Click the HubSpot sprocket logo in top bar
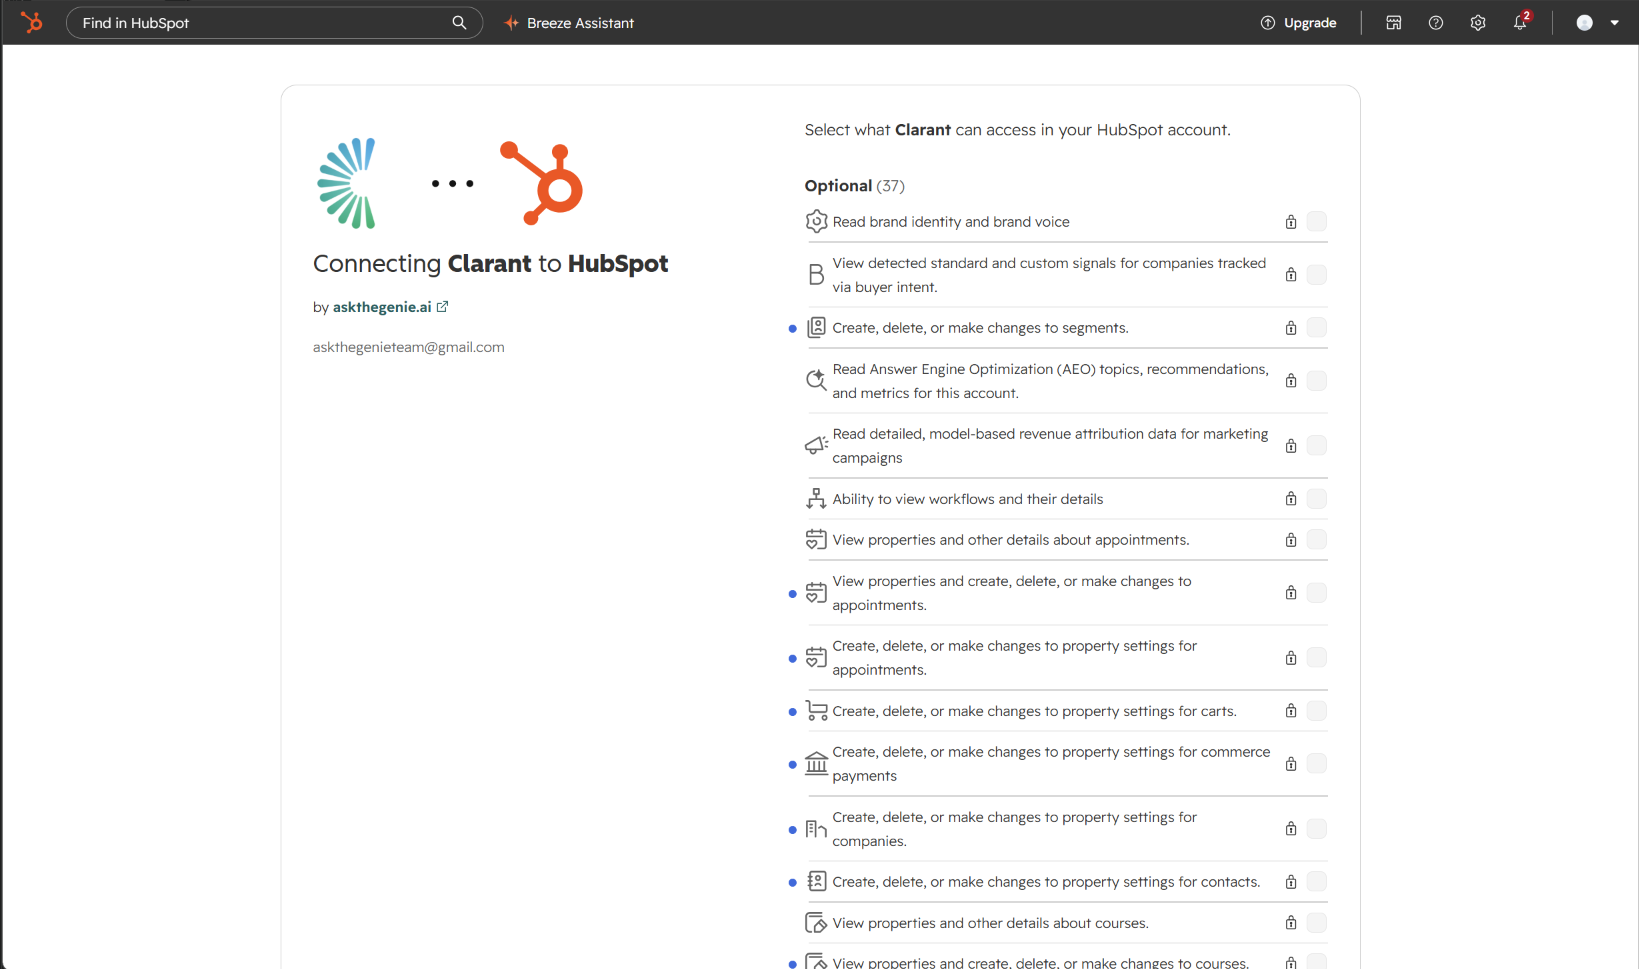Screen dimensions: 1639x969 [32, 22]
